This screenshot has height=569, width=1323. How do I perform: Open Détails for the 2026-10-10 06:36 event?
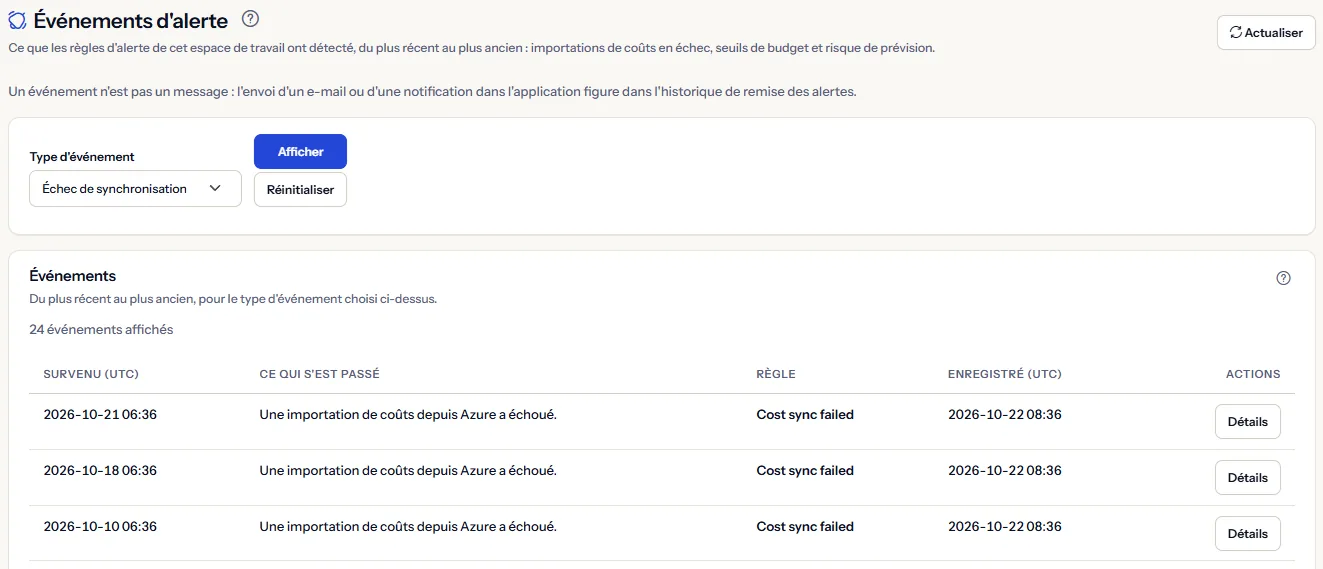1247,534
